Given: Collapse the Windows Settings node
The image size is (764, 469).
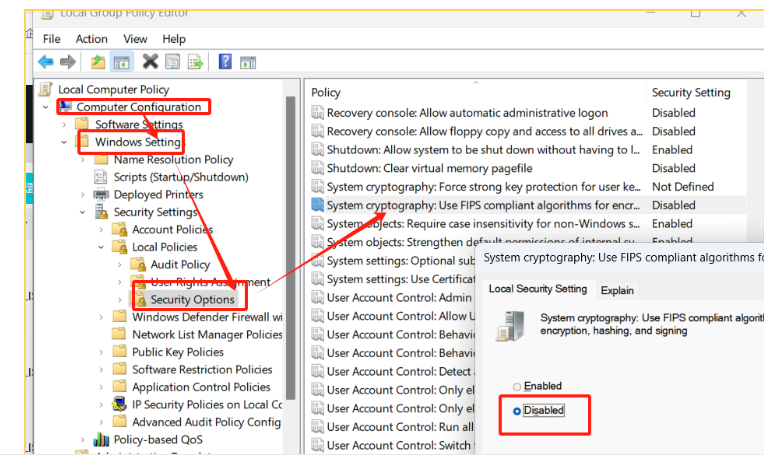Looking at the screenshot, I should click(x=64, y=142).
